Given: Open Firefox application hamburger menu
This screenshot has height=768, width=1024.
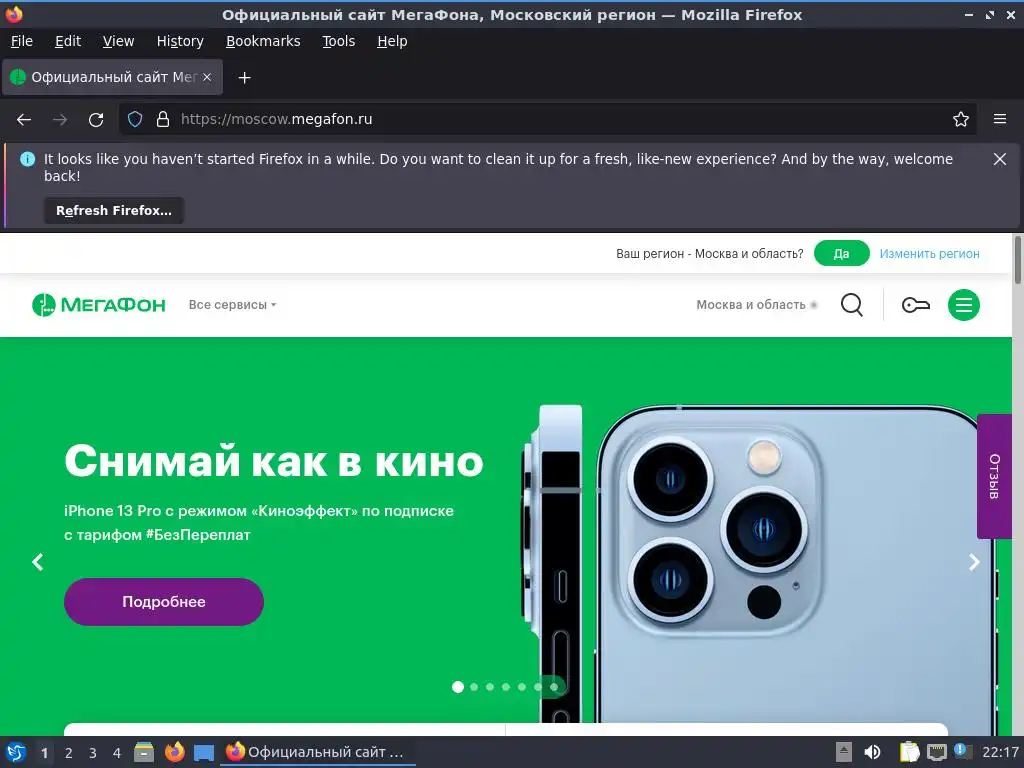Looking at the screenshot, I should coord(1000,119).
